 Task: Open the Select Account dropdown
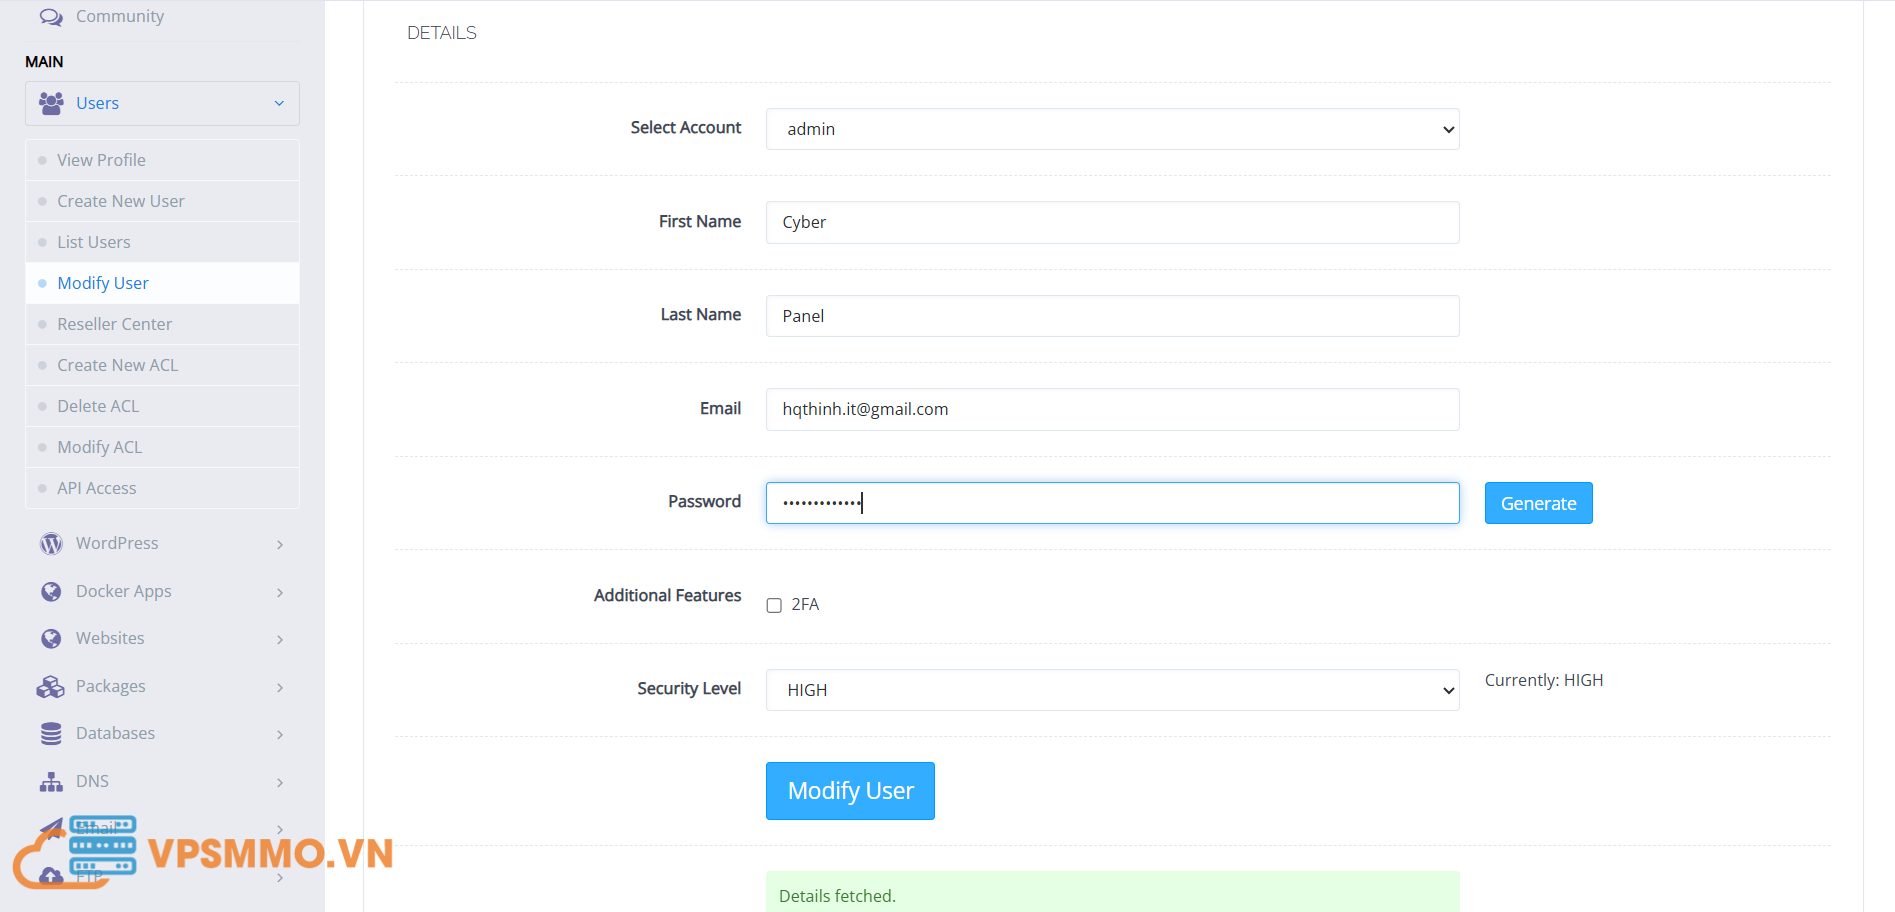pyautogui.click(x=1112, y=129)
